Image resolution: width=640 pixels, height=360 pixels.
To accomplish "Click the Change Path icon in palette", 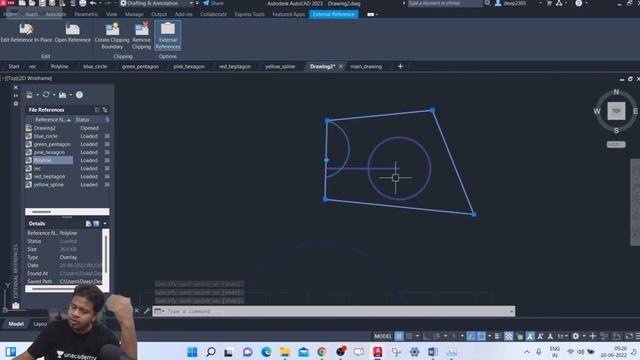I will tap(62, 95).
